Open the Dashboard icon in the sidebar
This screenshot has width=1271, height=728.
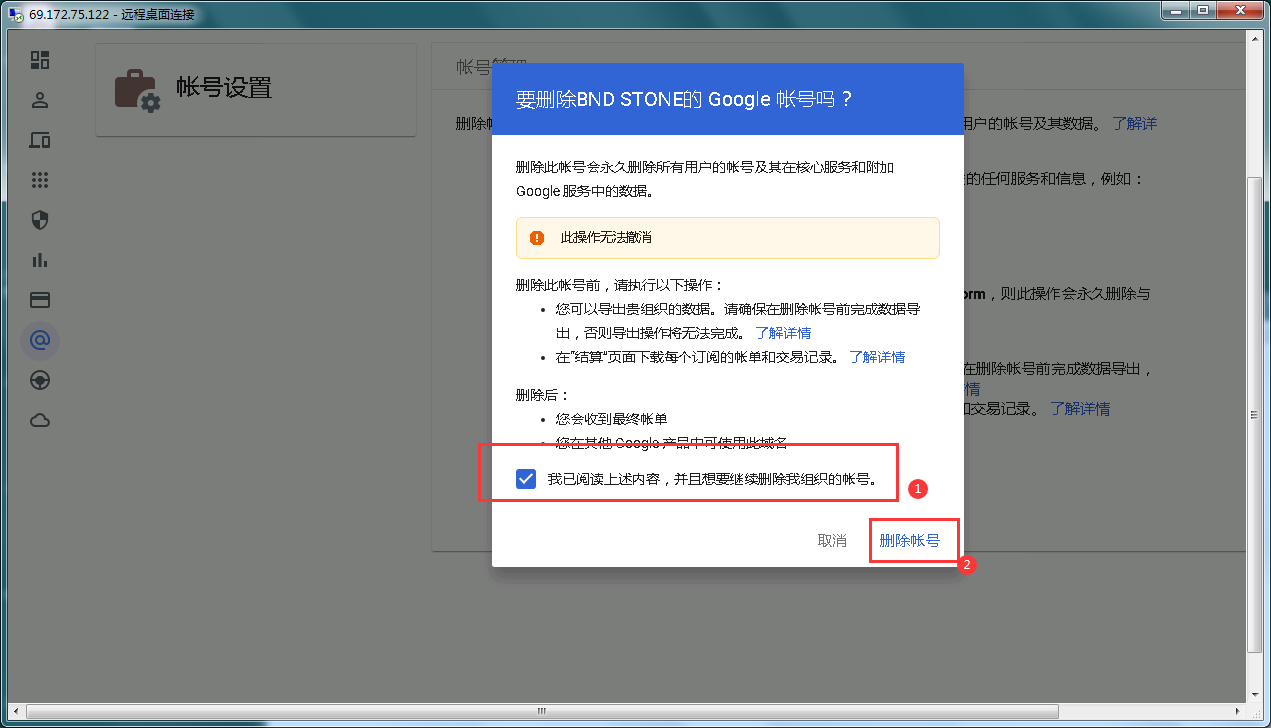tap(40, 60)
